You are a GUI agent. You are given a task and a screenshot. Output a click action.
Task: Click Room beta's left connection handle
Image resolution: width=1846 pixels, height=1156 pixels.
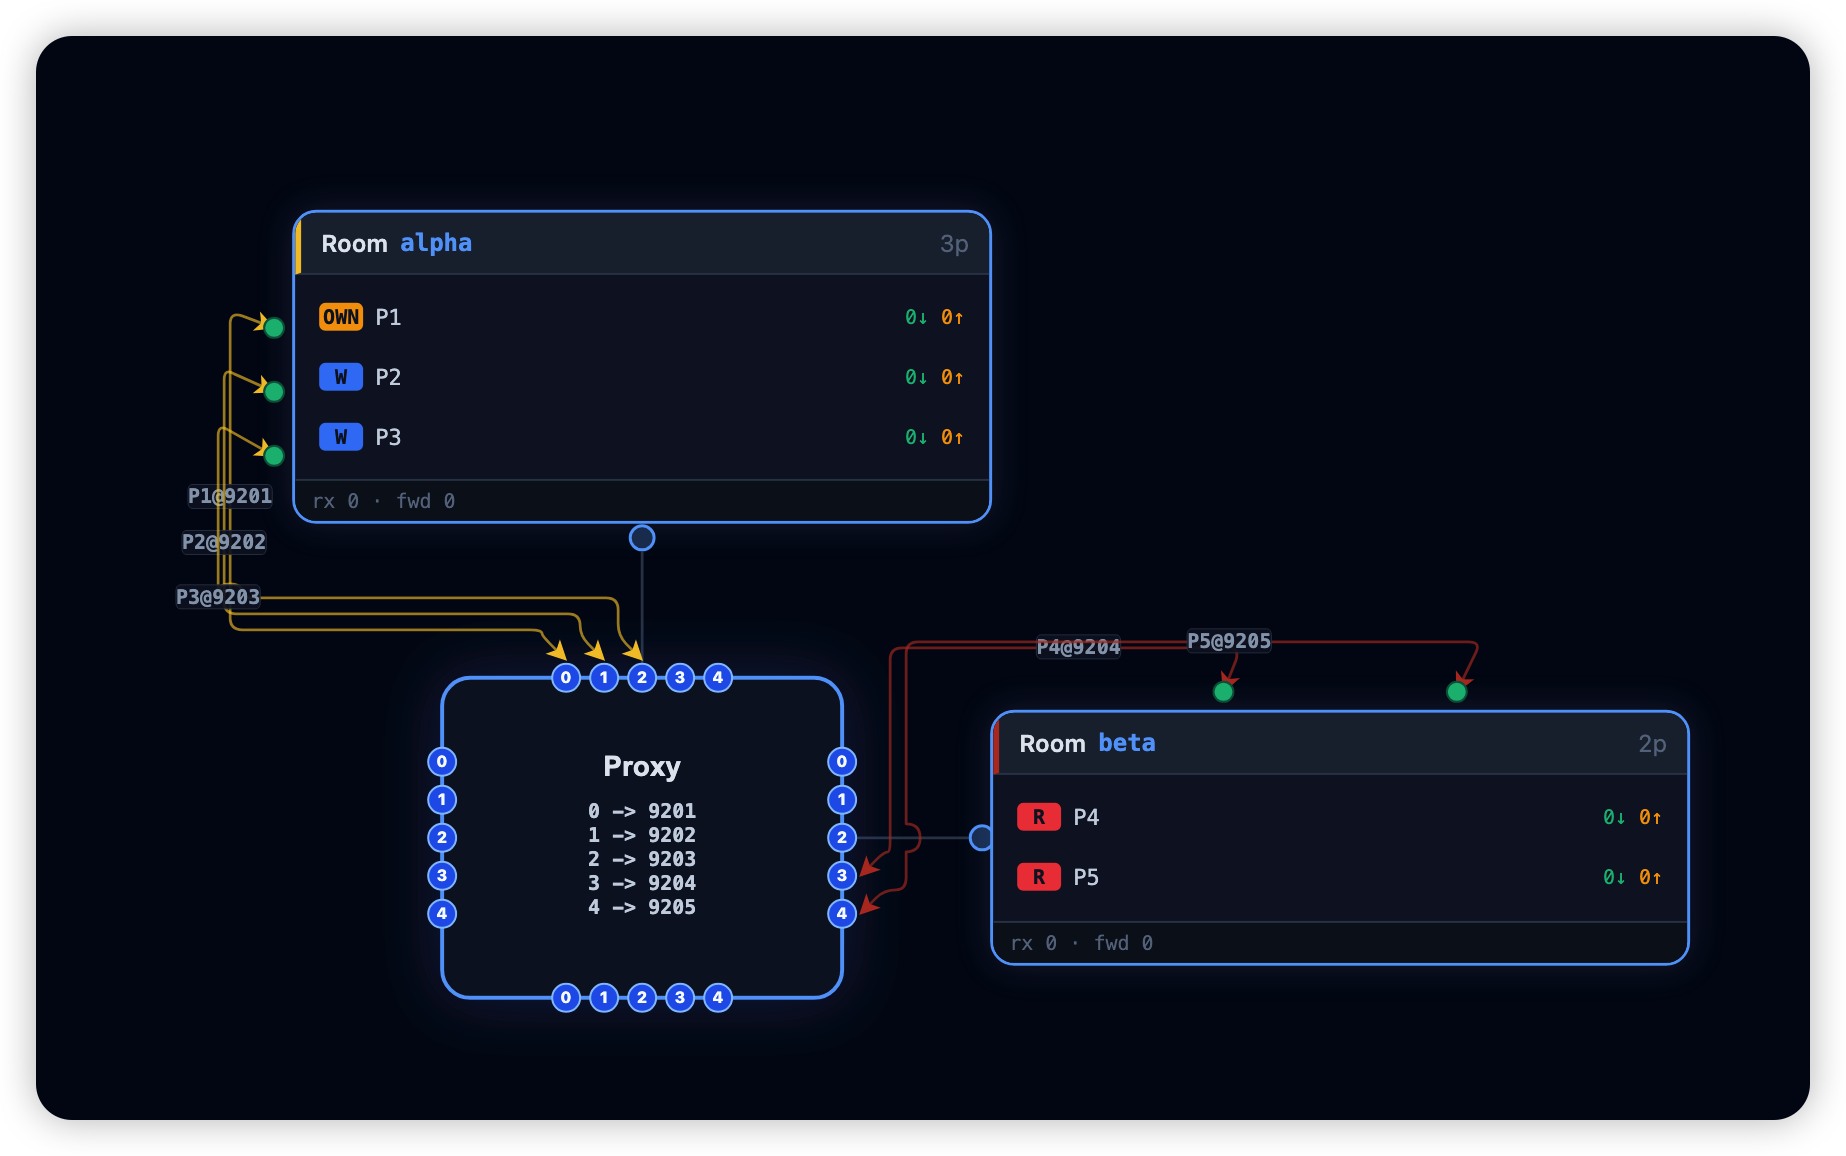pos(982,838)
